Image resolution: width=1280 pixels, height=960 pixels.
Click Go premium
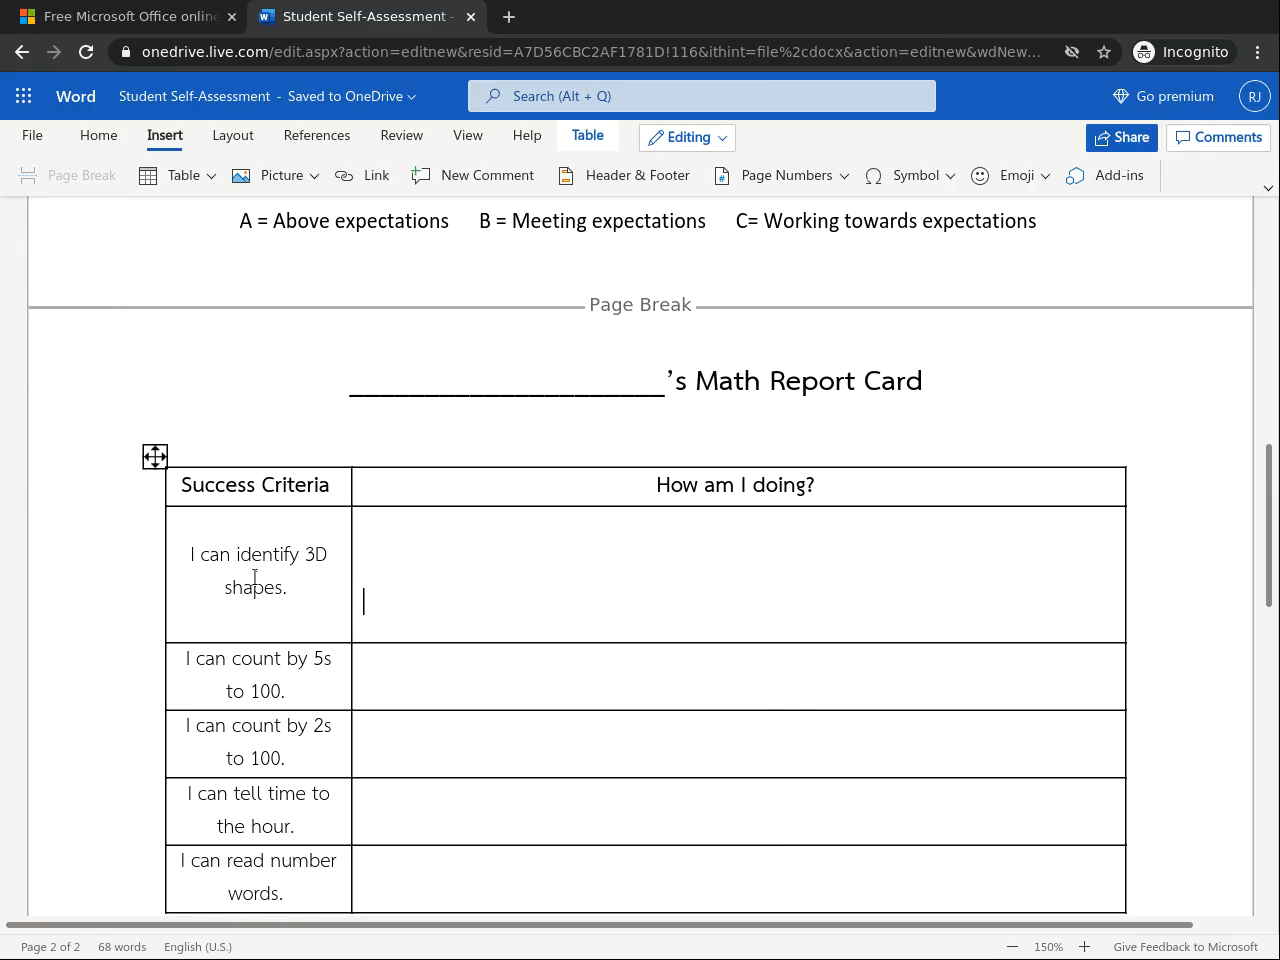pyautogui.click(x=1163, y=96)
